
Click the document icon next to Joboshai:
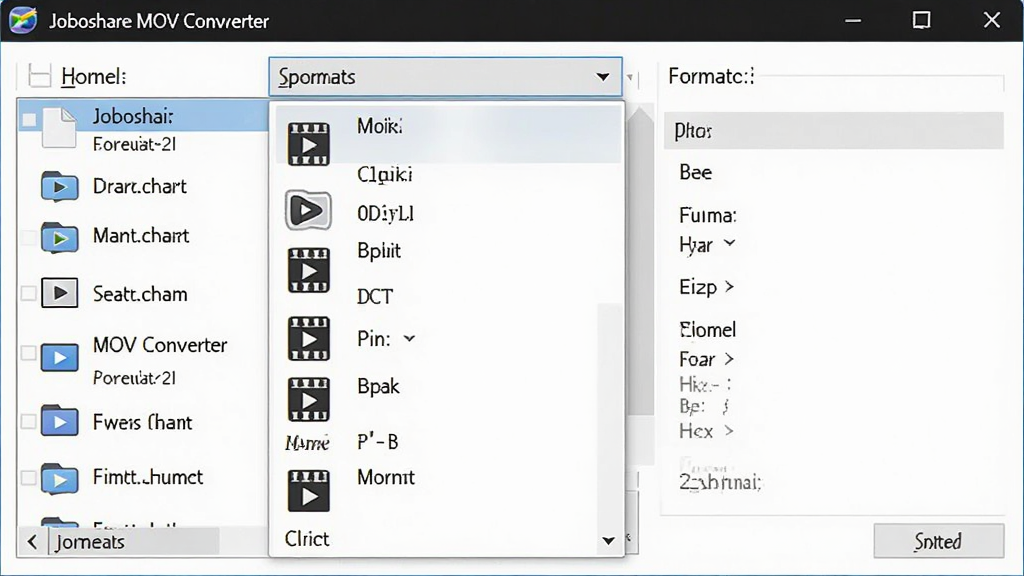click(x=59, y=127)
